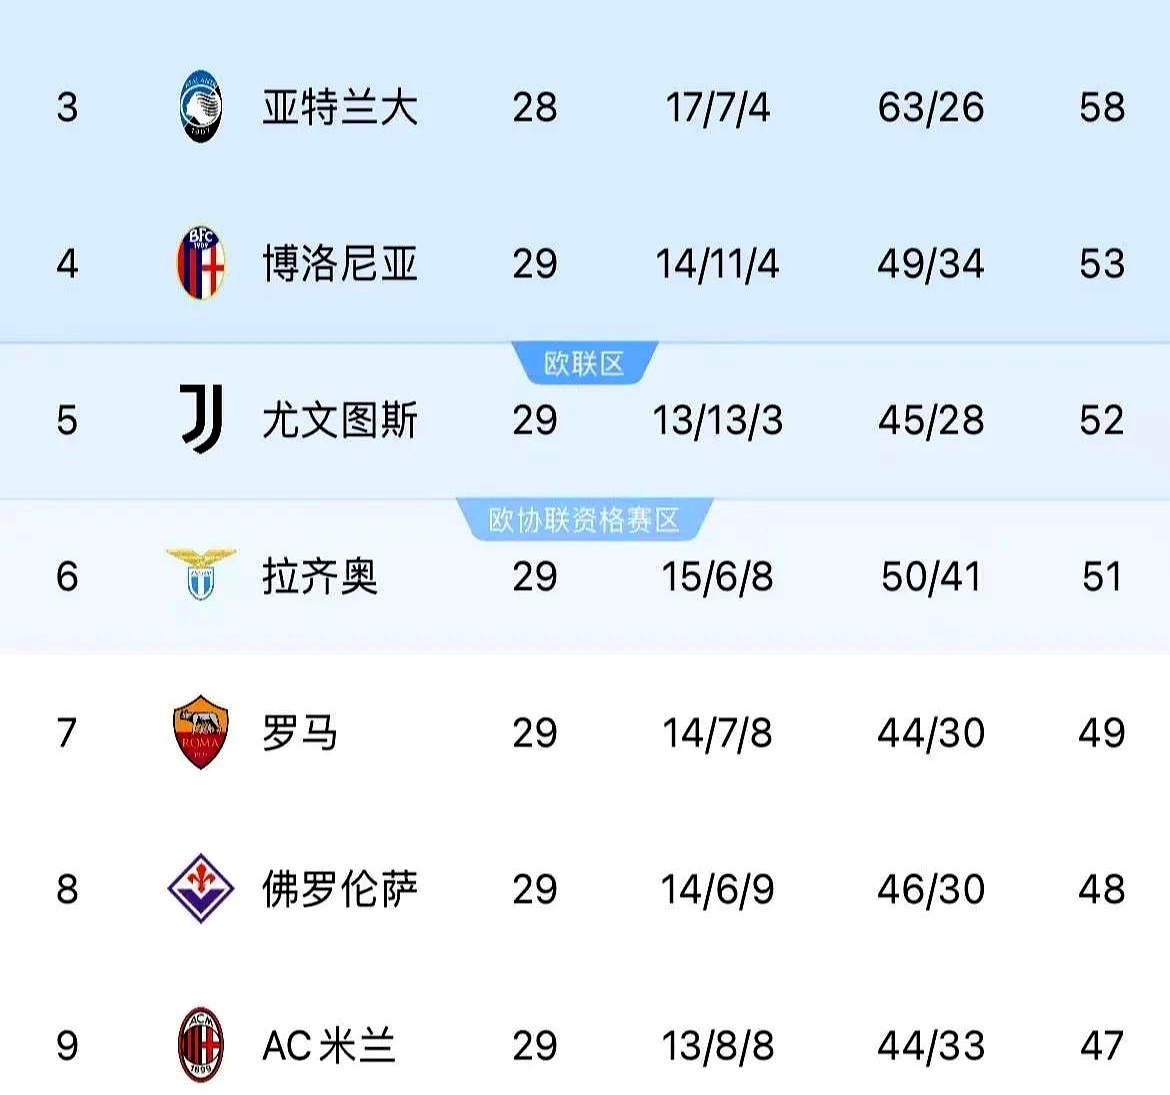1170x1095 pixels.
Task: Click the AC Milan crest icon
Action: click(x=201, y=1045)
